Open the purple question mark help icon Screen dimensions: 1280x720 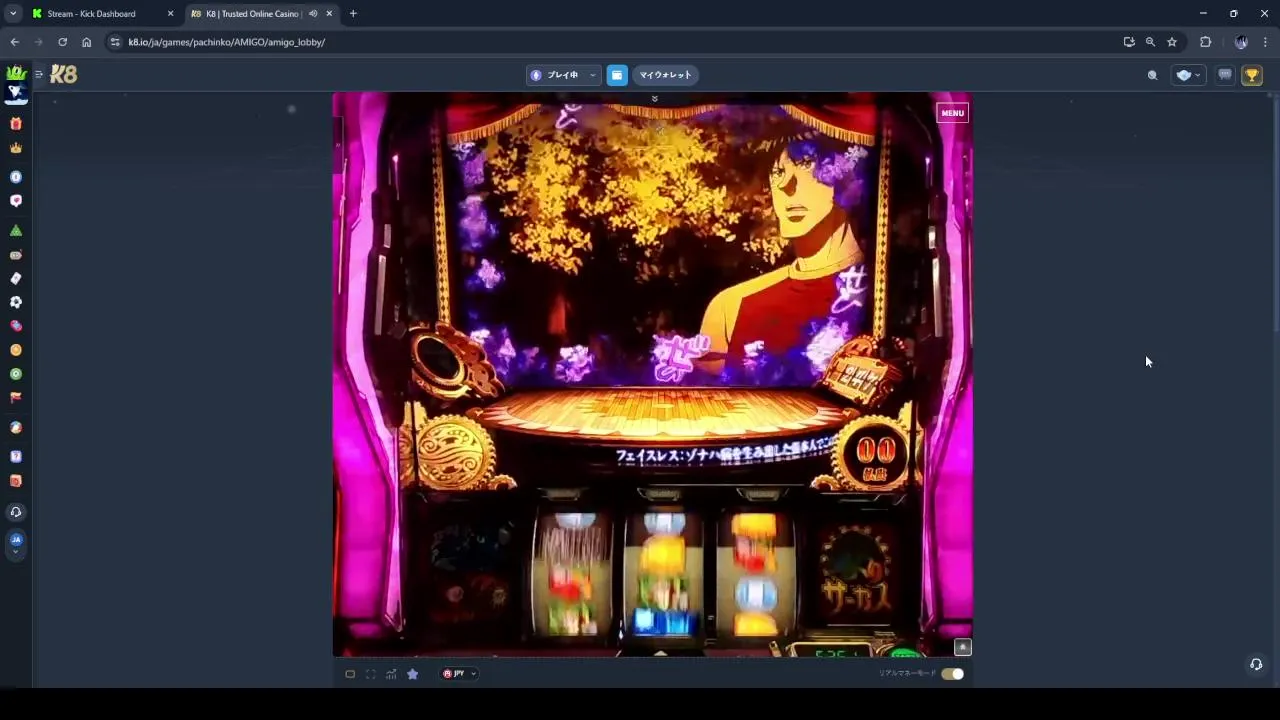[16, 457]
